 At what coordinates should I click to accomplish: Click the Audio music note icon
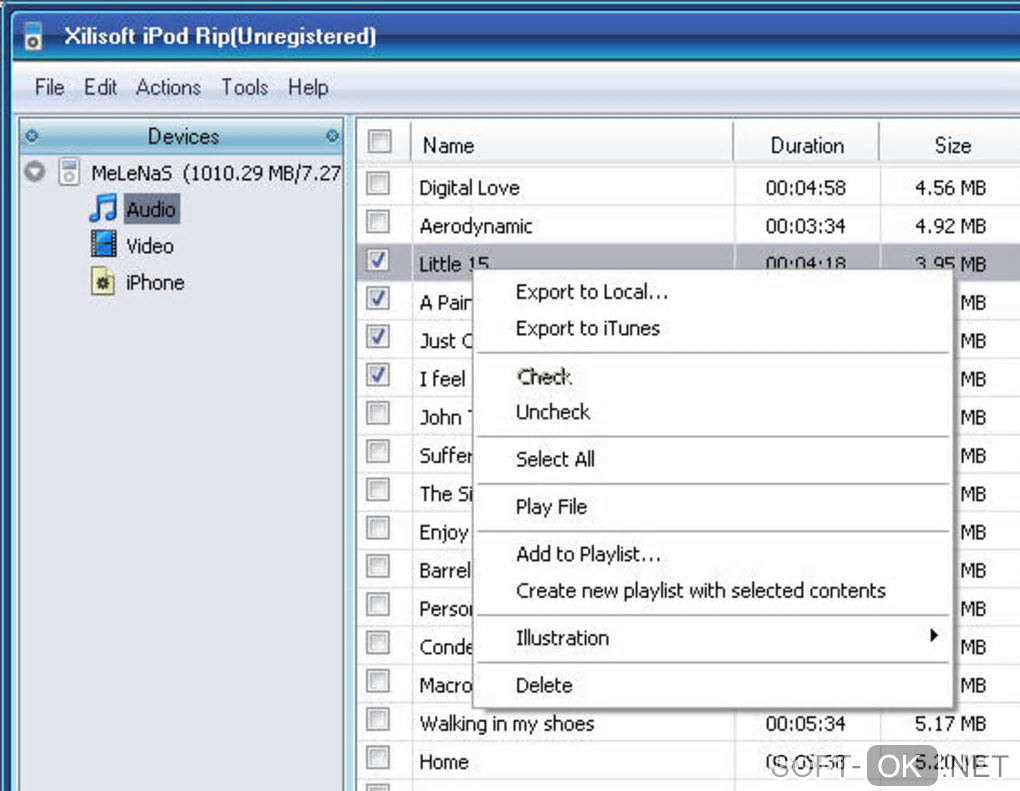pos(103,209)
